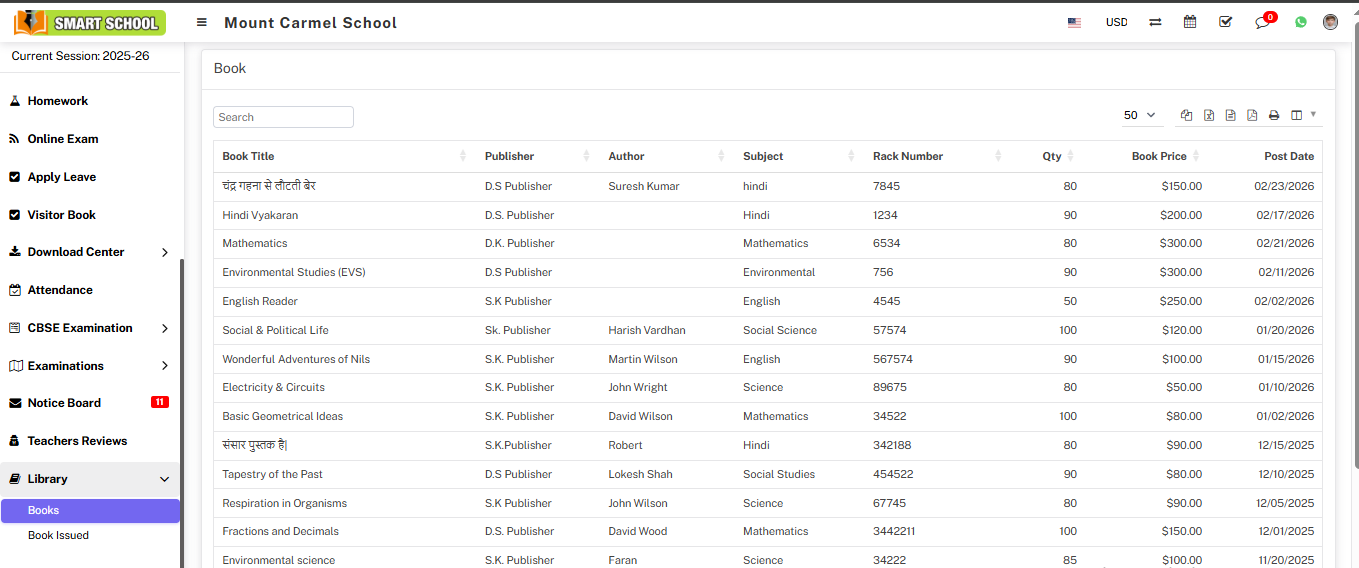Image resolution: width=1359 pixels, height=568 pixels.
Task: Click the copy table data icon
Action: coord(1186,116)
